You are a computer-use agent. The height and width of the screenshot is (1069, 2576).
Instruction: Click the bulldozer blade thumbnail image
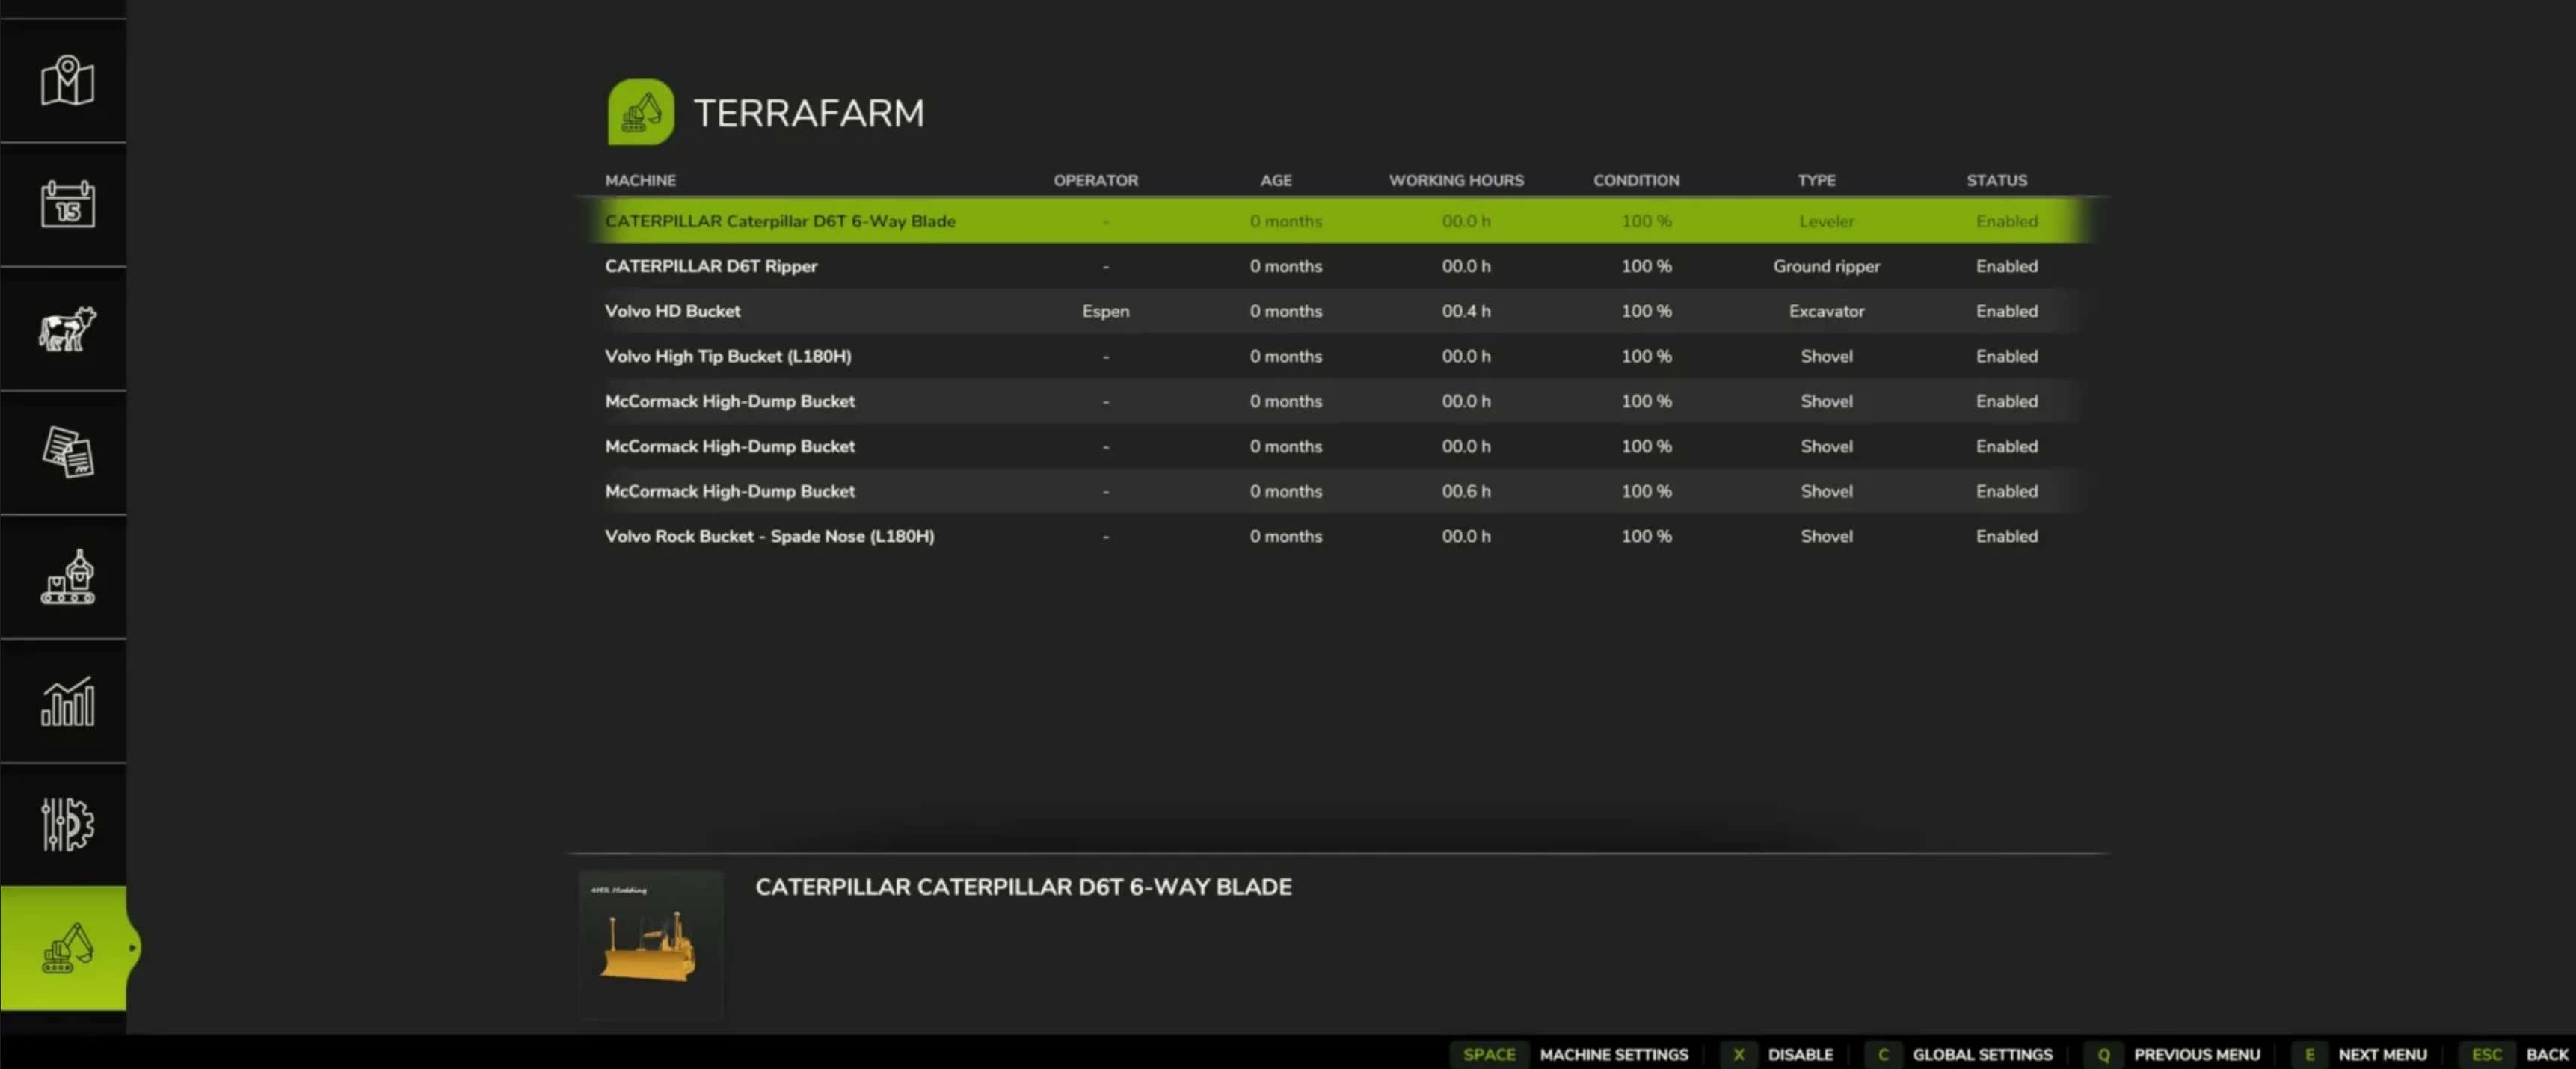[x=650, y=944]
